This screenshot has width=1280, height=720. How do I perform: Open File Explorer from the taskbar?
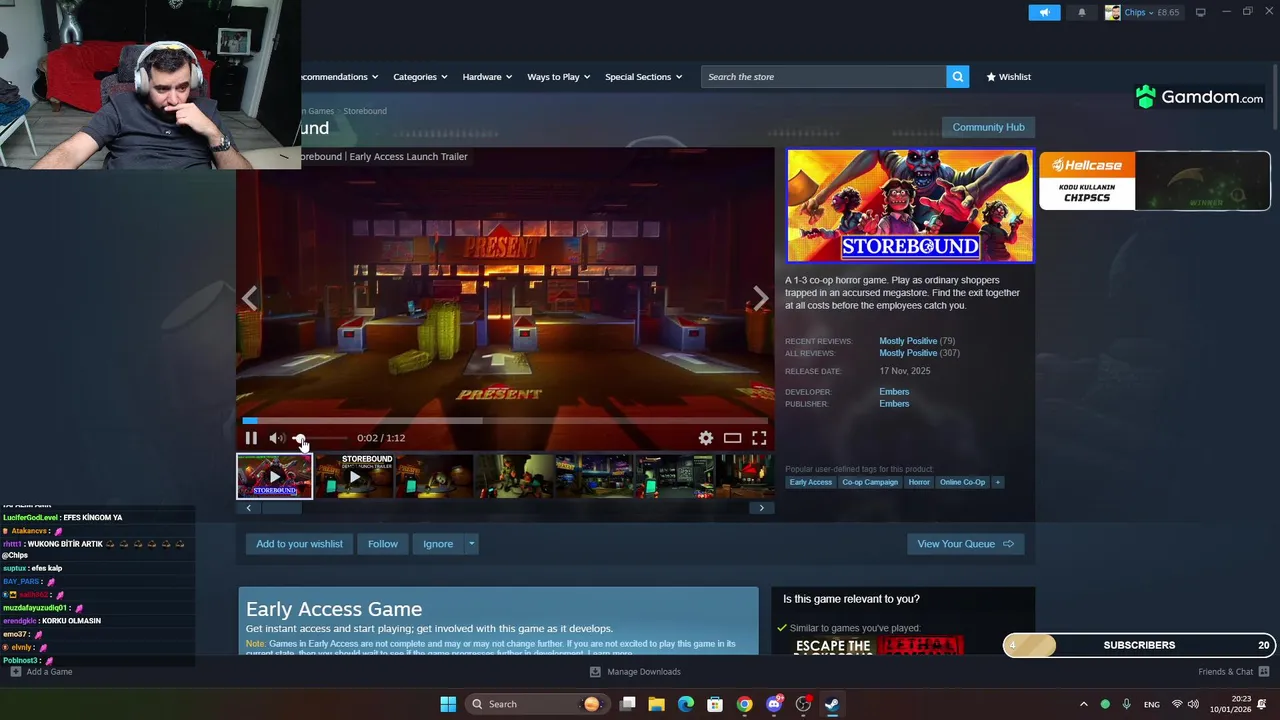coord(657,704)
